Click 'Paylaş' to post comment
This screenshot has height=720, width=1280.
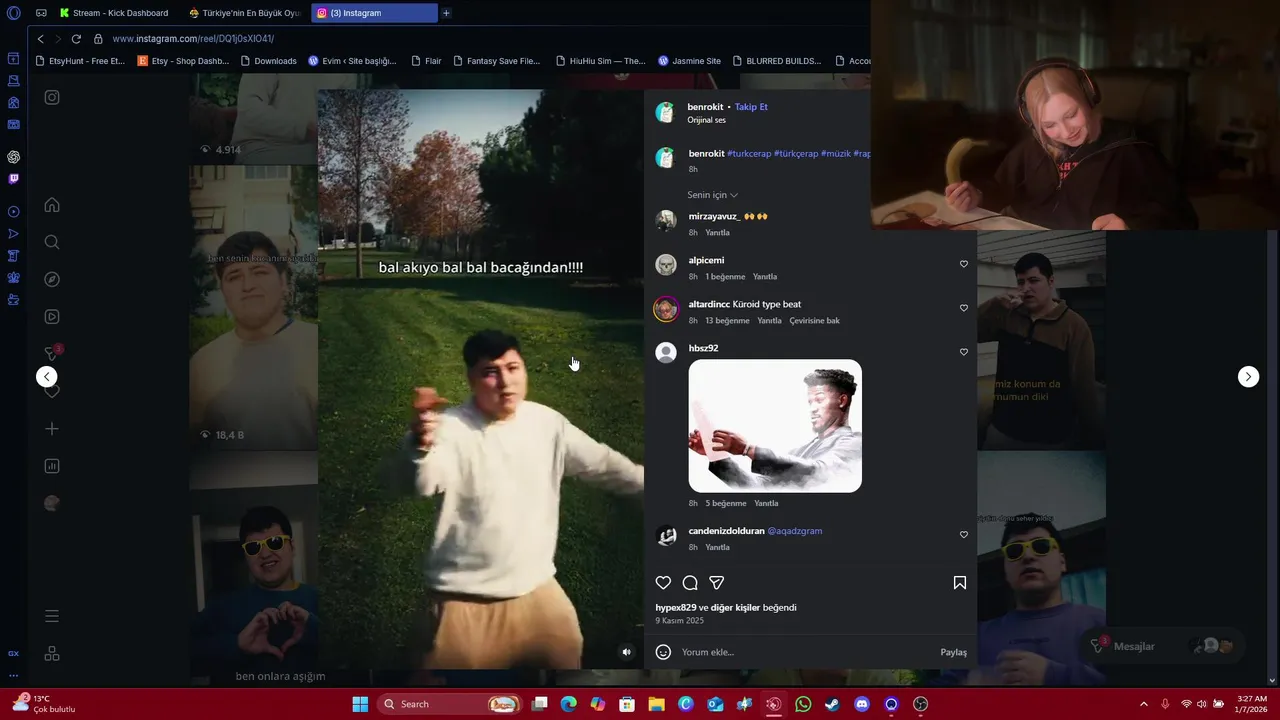pyautogui.click(x=953, y=652)
